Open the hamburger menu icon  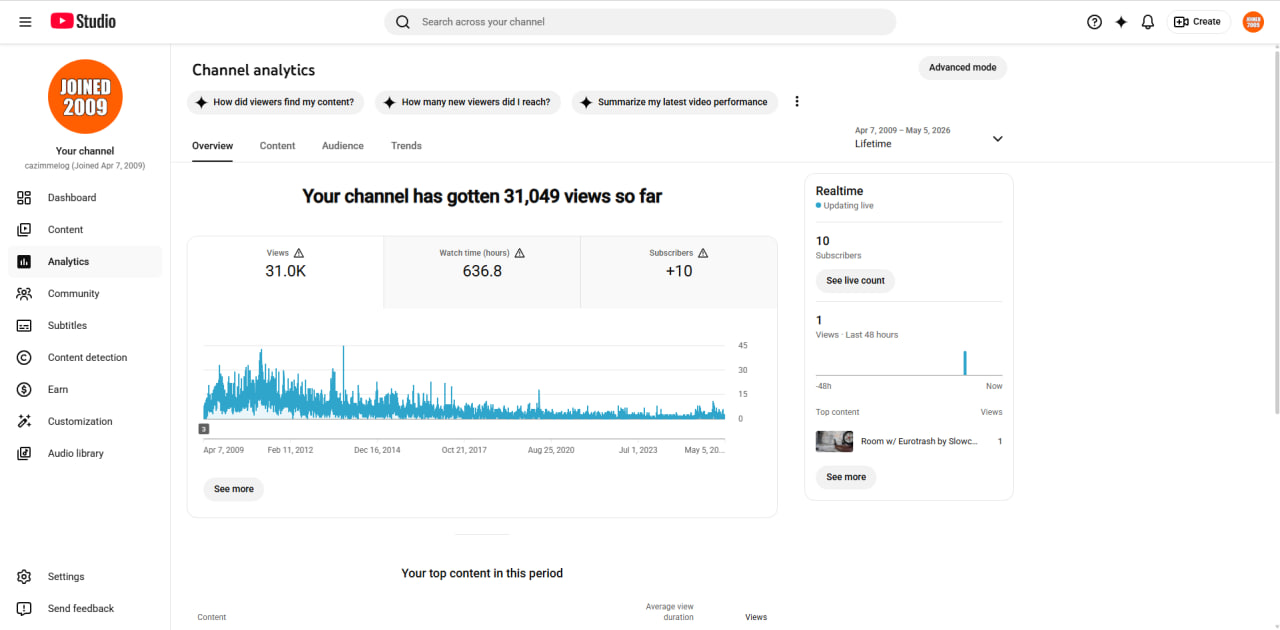[25, 22]
